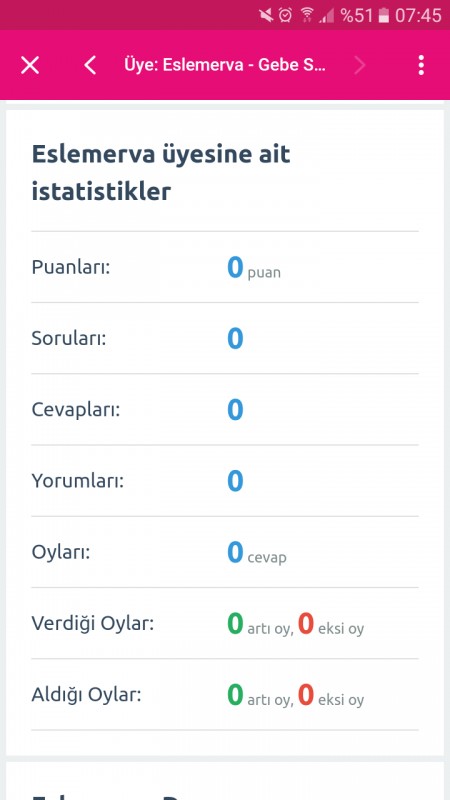Screen dimensions: 450x800
Task: Tap the page title 'Üye: Eslemerva - Gebe S...'
Action: 225,65
